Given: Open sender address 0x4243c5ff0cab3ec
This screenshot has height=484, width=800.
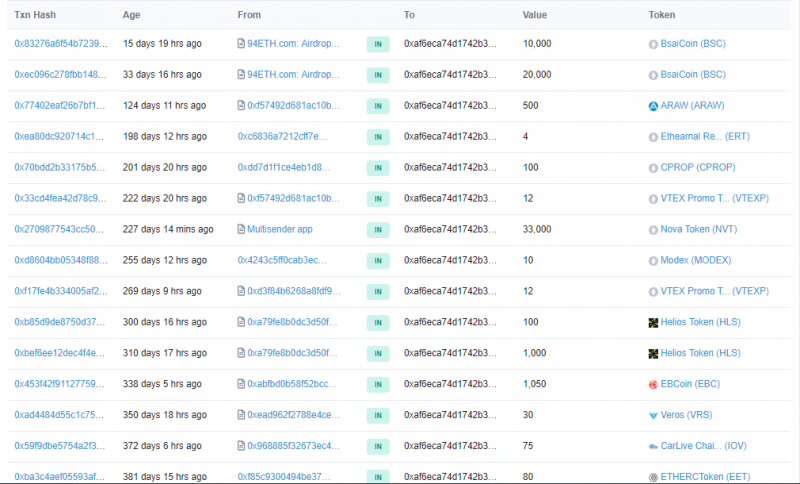Looking at the screenshot, I should click(x=282, y=260).
